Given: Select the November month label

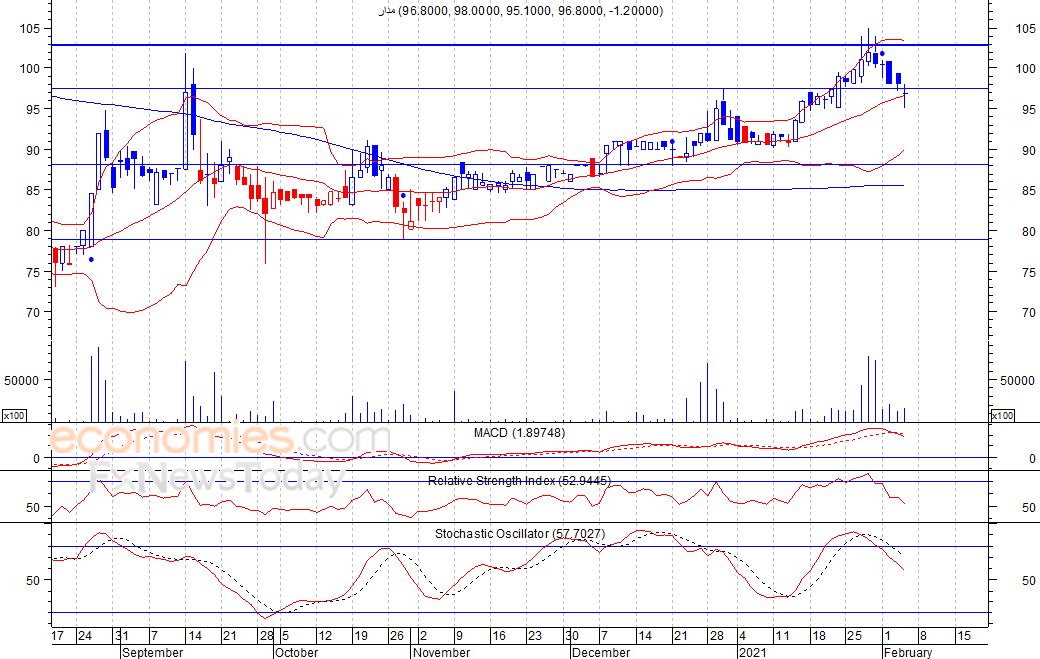Looking at the screenshot, I should [x=441, y=652].
